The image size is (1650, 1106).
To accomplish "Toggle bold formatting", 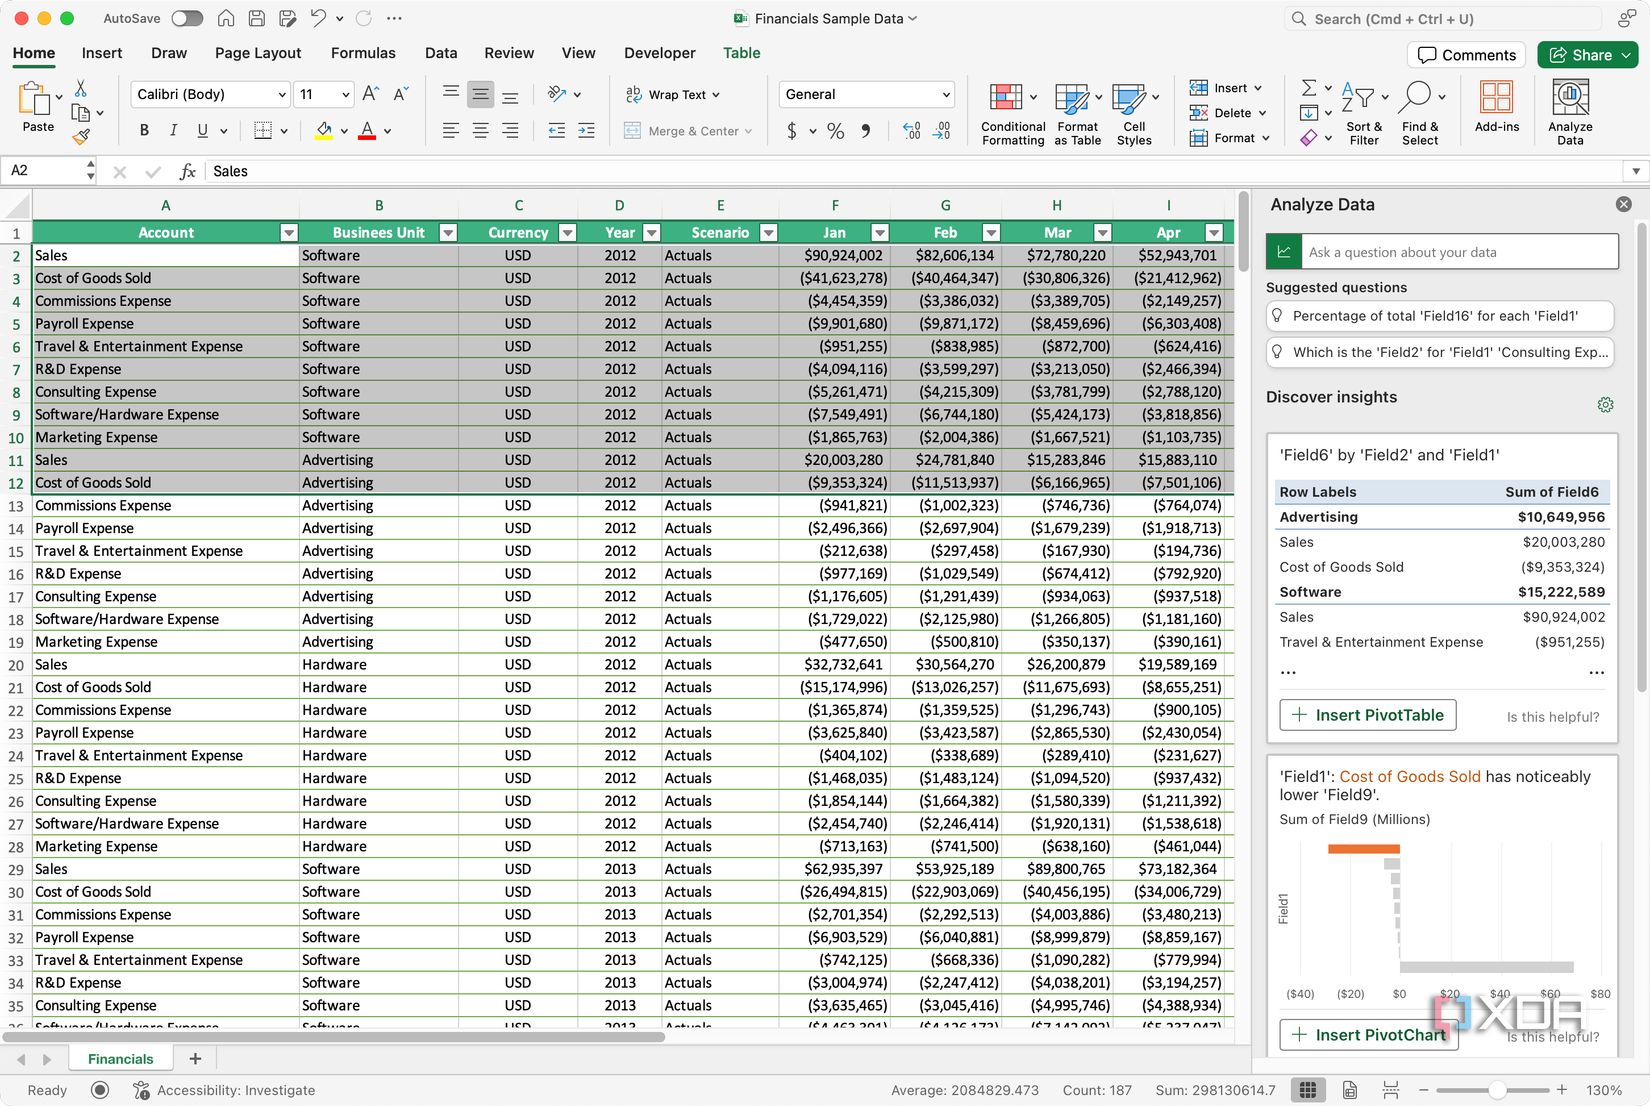I will pyautogui.click(x=144, y=131).
